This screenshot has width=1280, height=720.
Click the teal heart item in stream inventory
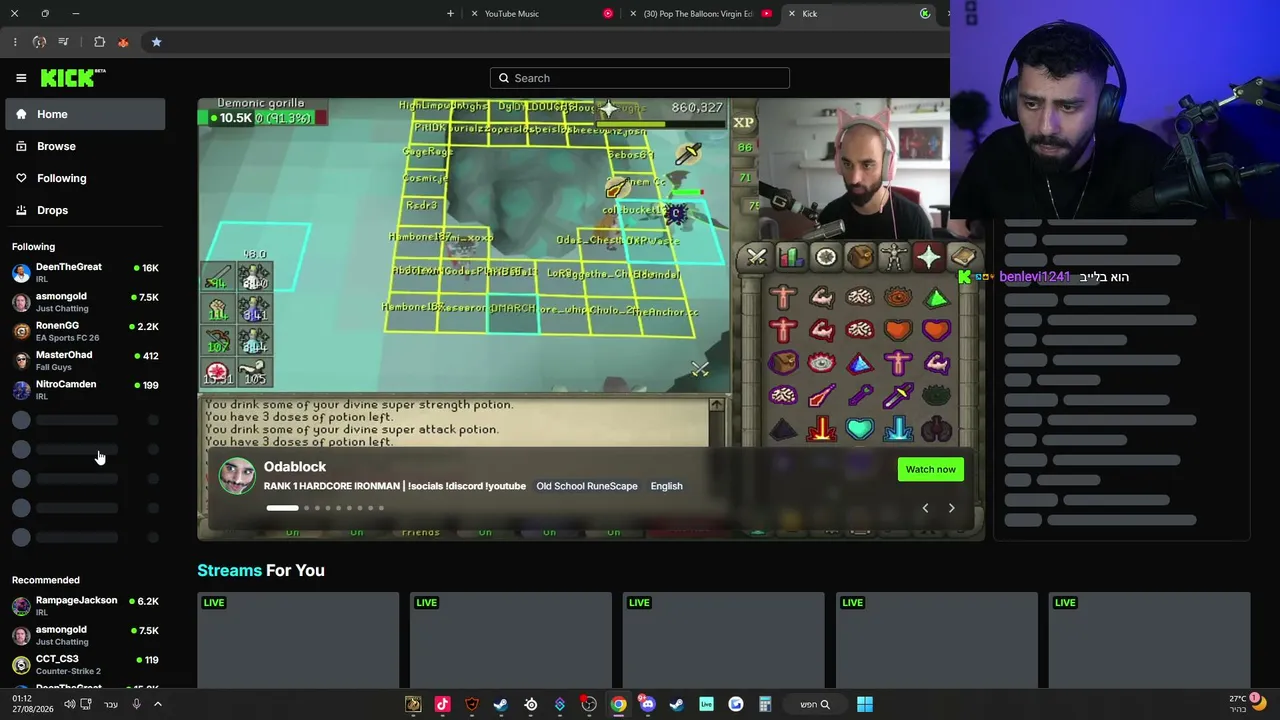point(859,429)
